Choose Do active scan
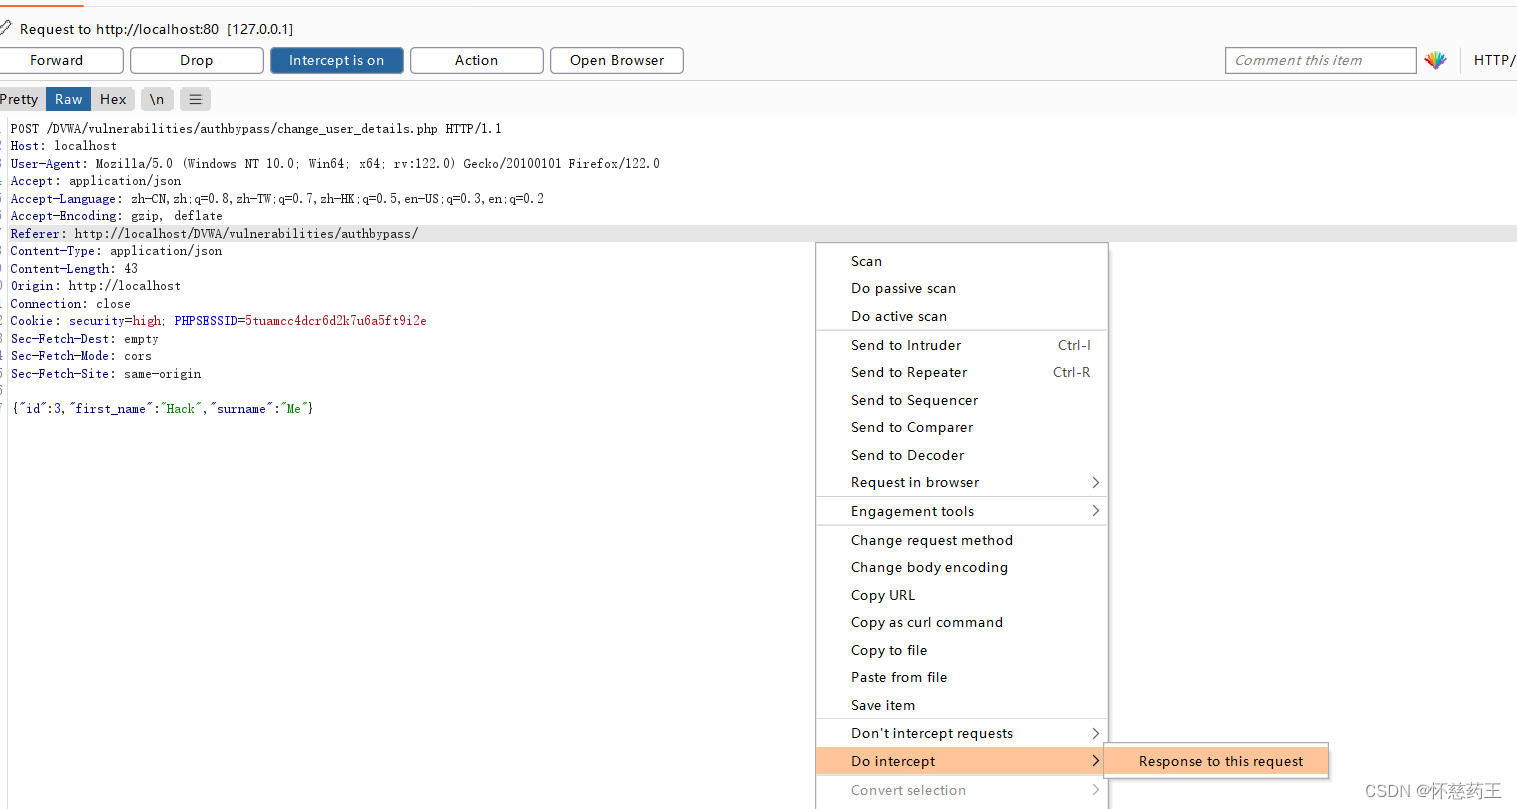The image size is (1517, 809). click(x=962, y=316)
